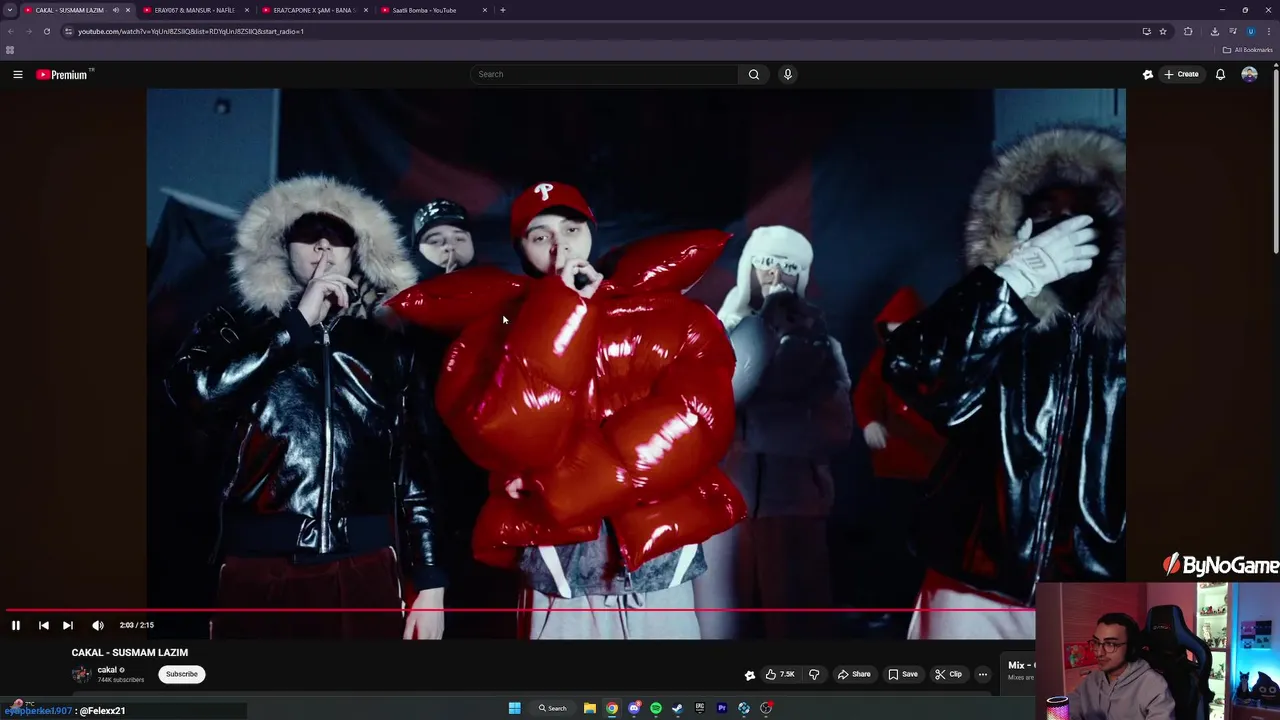Open Steam from taskbar
The image size is (1280, 720).
tap(677, 708)
